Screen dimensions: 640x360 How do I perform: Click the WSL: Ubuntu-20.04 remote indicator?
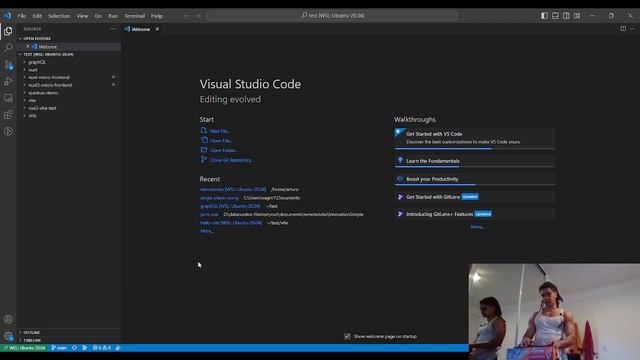(x=25, y=348)
